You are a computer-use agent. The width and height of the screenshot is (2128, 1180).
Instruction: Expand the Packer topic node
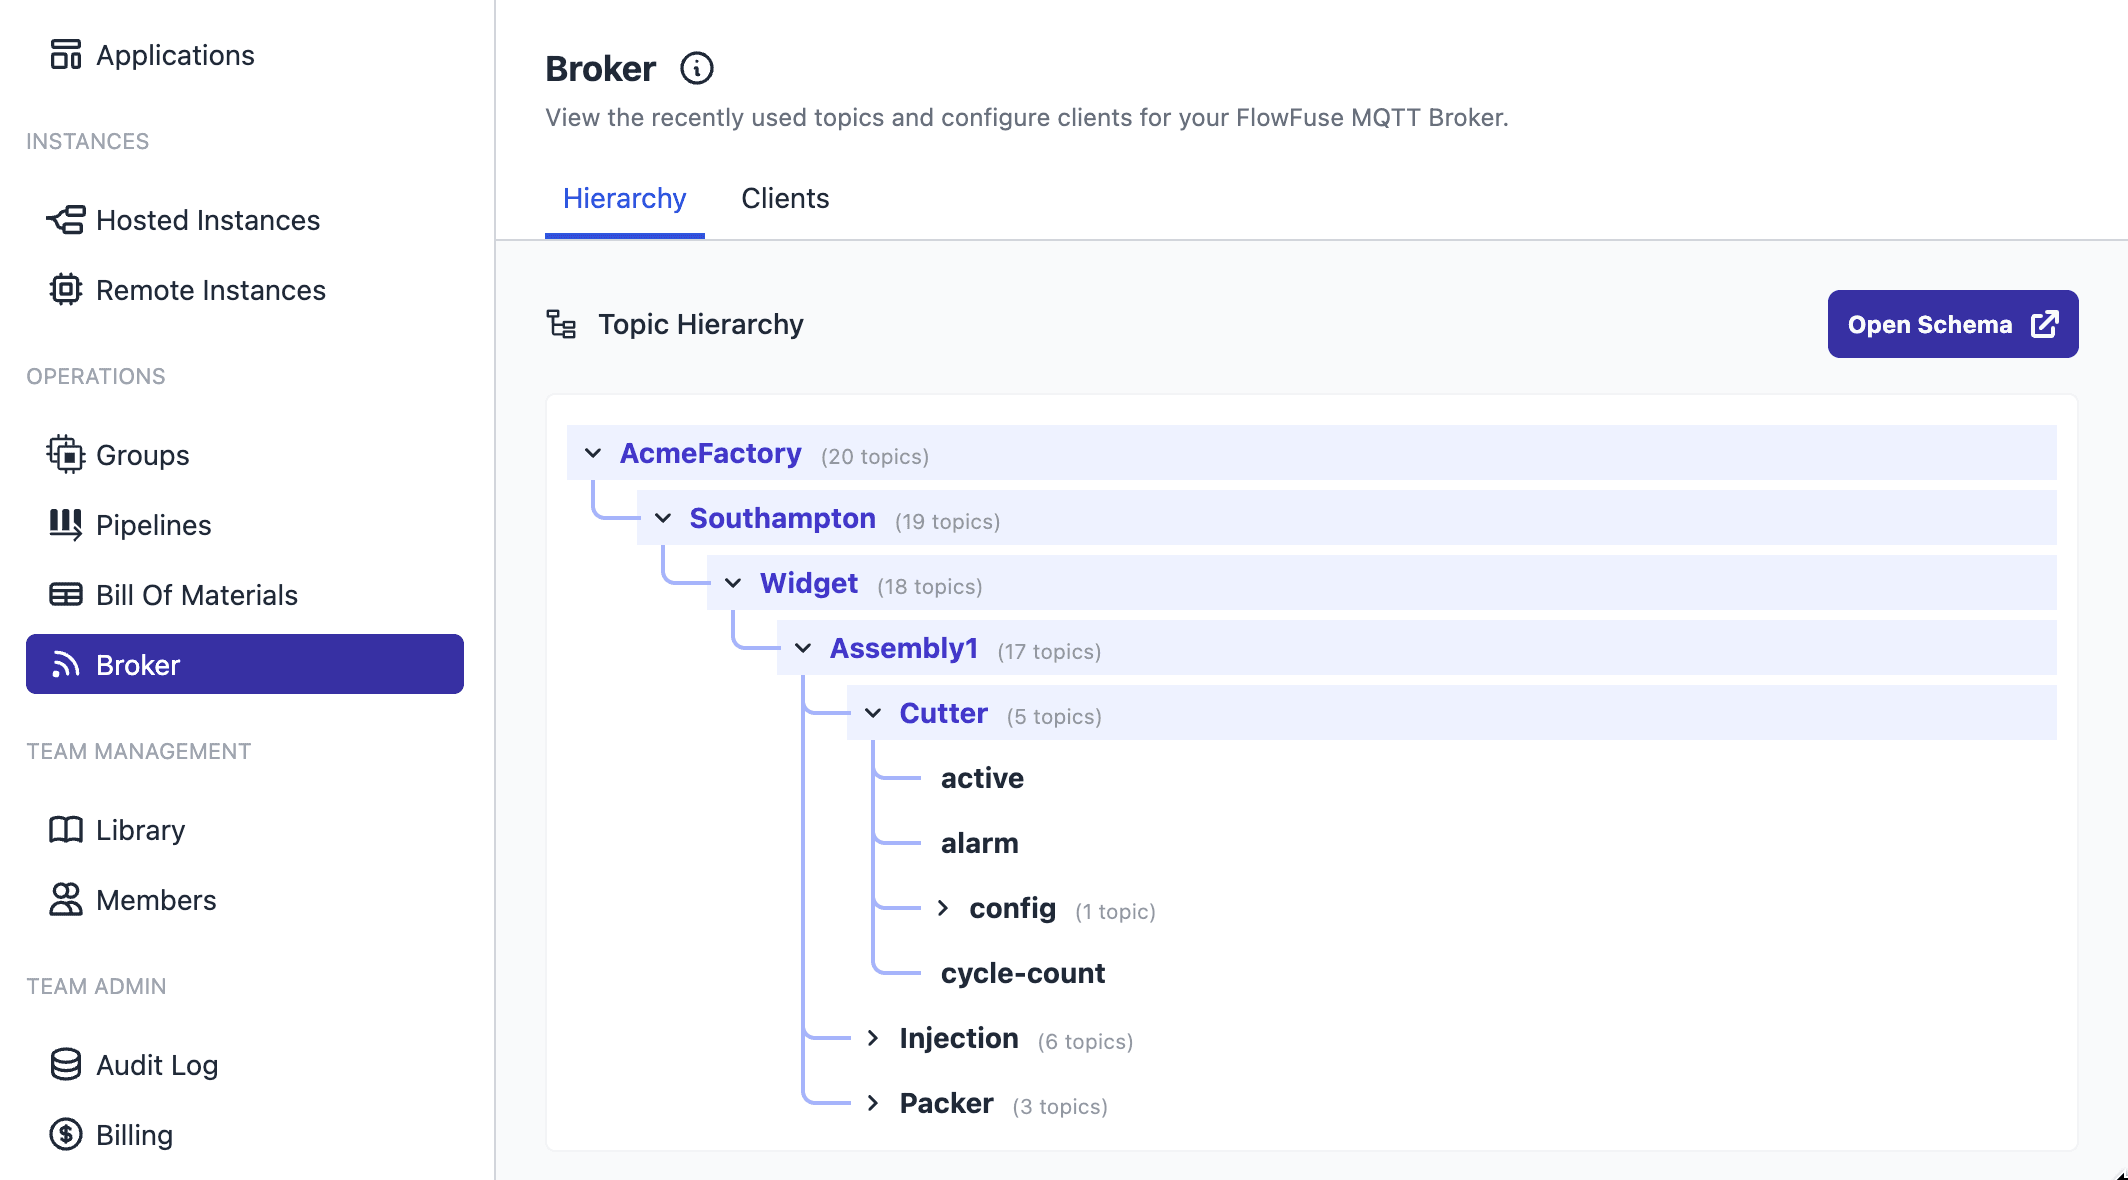tap(872, 1103)
